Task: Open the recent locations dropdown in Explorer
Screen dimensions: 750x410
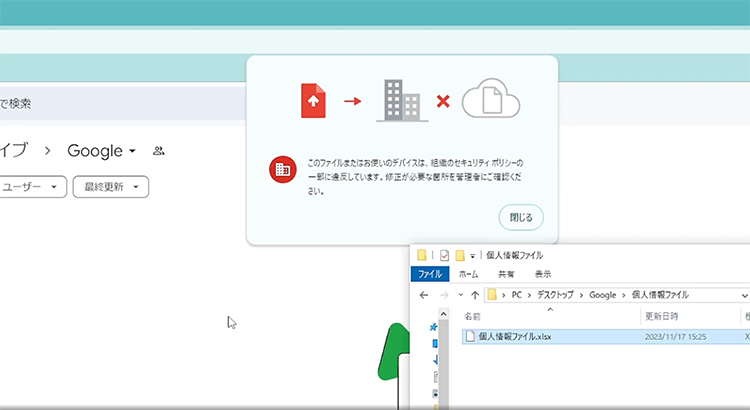Action: tap(461, 295)
